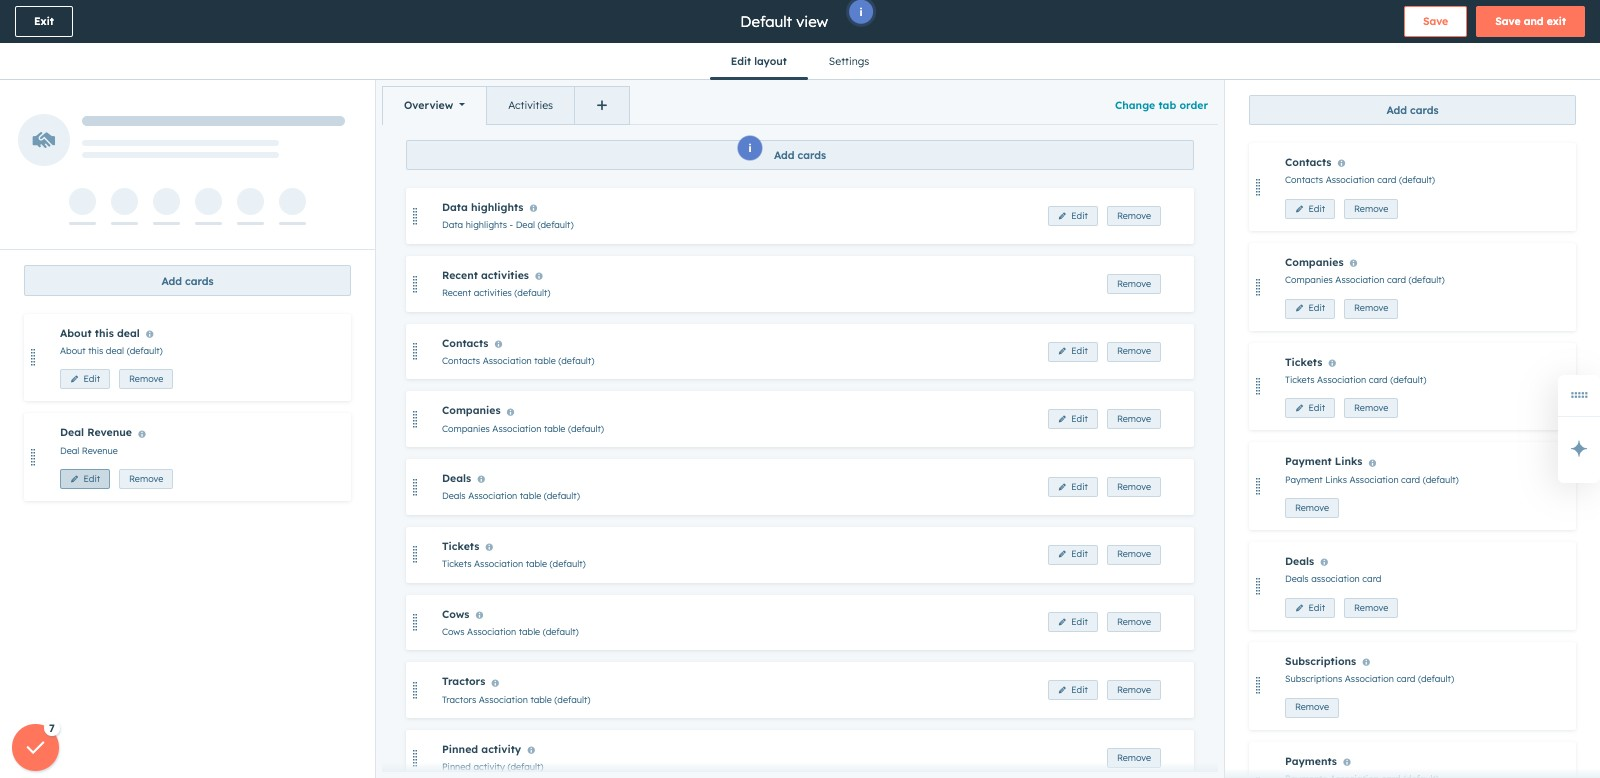The image size is (1600, 778).
Task: Click the info icon on the middle Add cards bar
Action: click(x=750, y=148)
